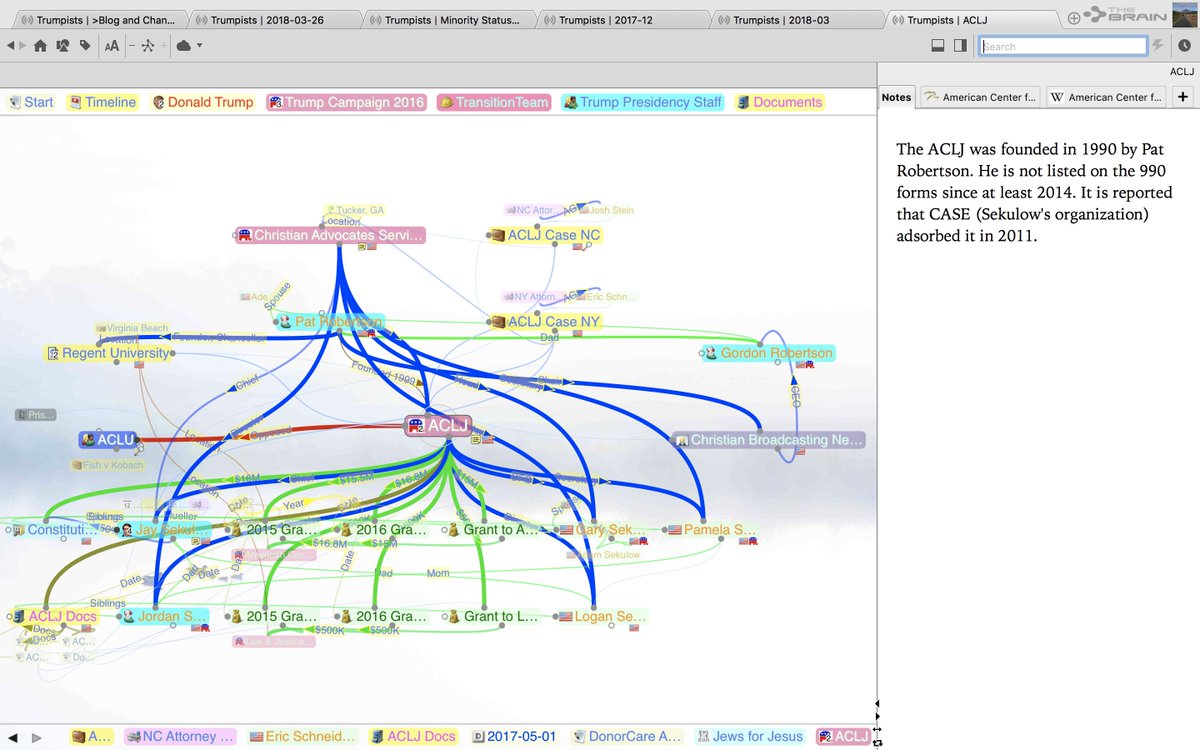Open first American Center attachment tab
Image resolution: width=1200 pixels, height=750 pixels.
pyautogui.click(x=980, y=97)
